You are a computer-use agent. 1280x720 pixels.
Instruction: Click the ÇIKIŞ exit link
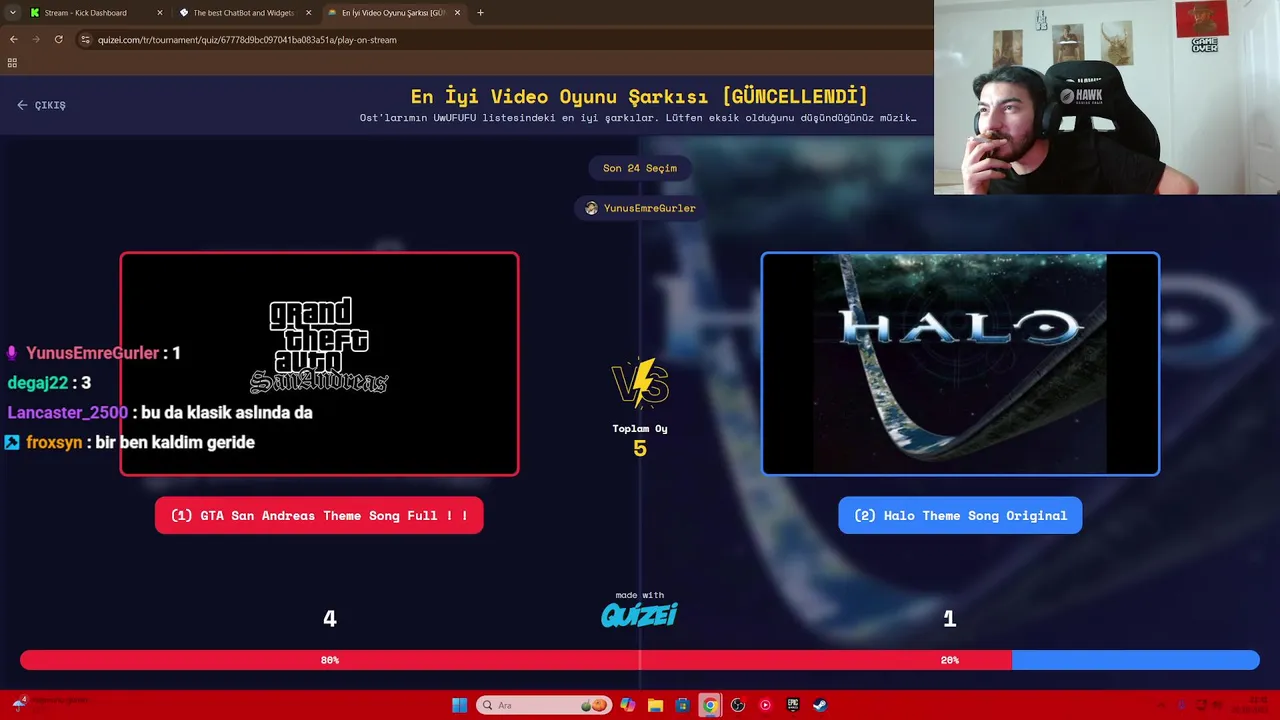tap(41, 105)
